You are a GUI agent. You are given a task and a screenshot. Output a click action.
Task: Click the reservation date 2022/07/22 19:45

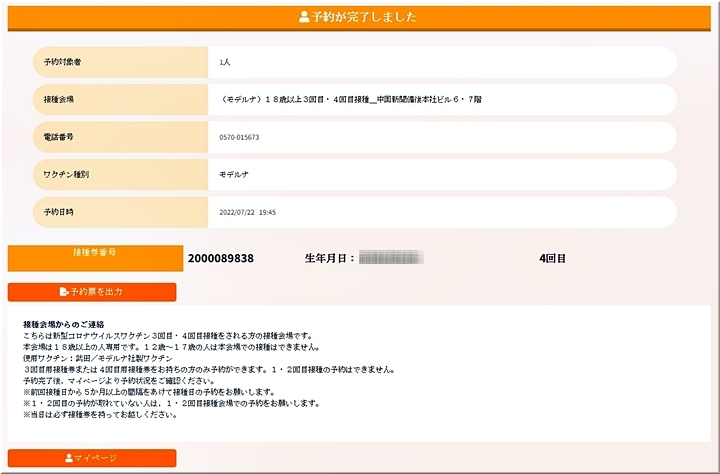247,212
